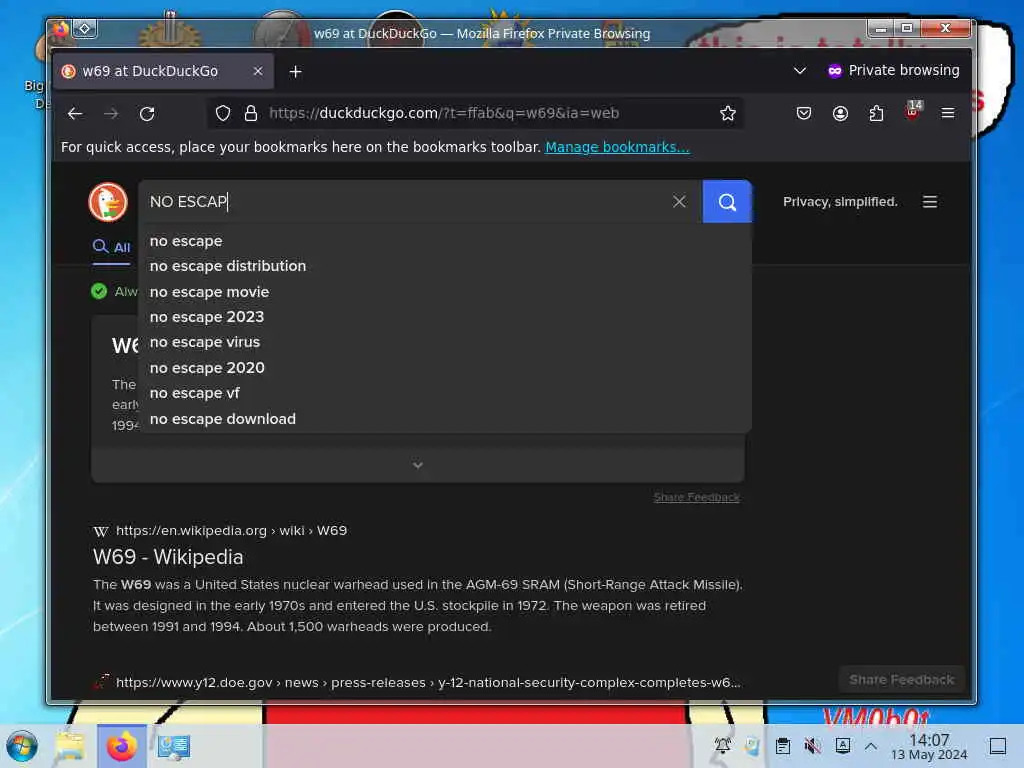The width and height of the screenshot is (1024, 768).
Task: Click Private browsing indicator
Action: (x=893, y=71)
